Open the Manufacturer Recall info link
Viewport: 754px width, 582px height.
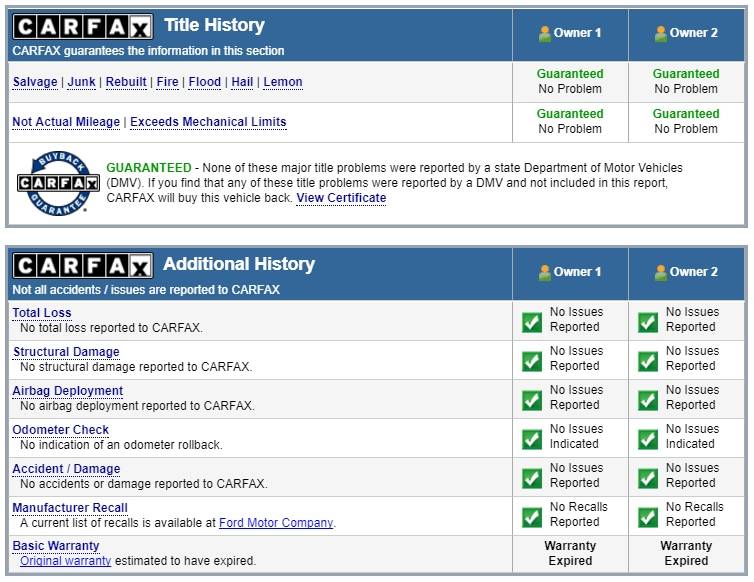pyautogui.click(x=70, y=508)
